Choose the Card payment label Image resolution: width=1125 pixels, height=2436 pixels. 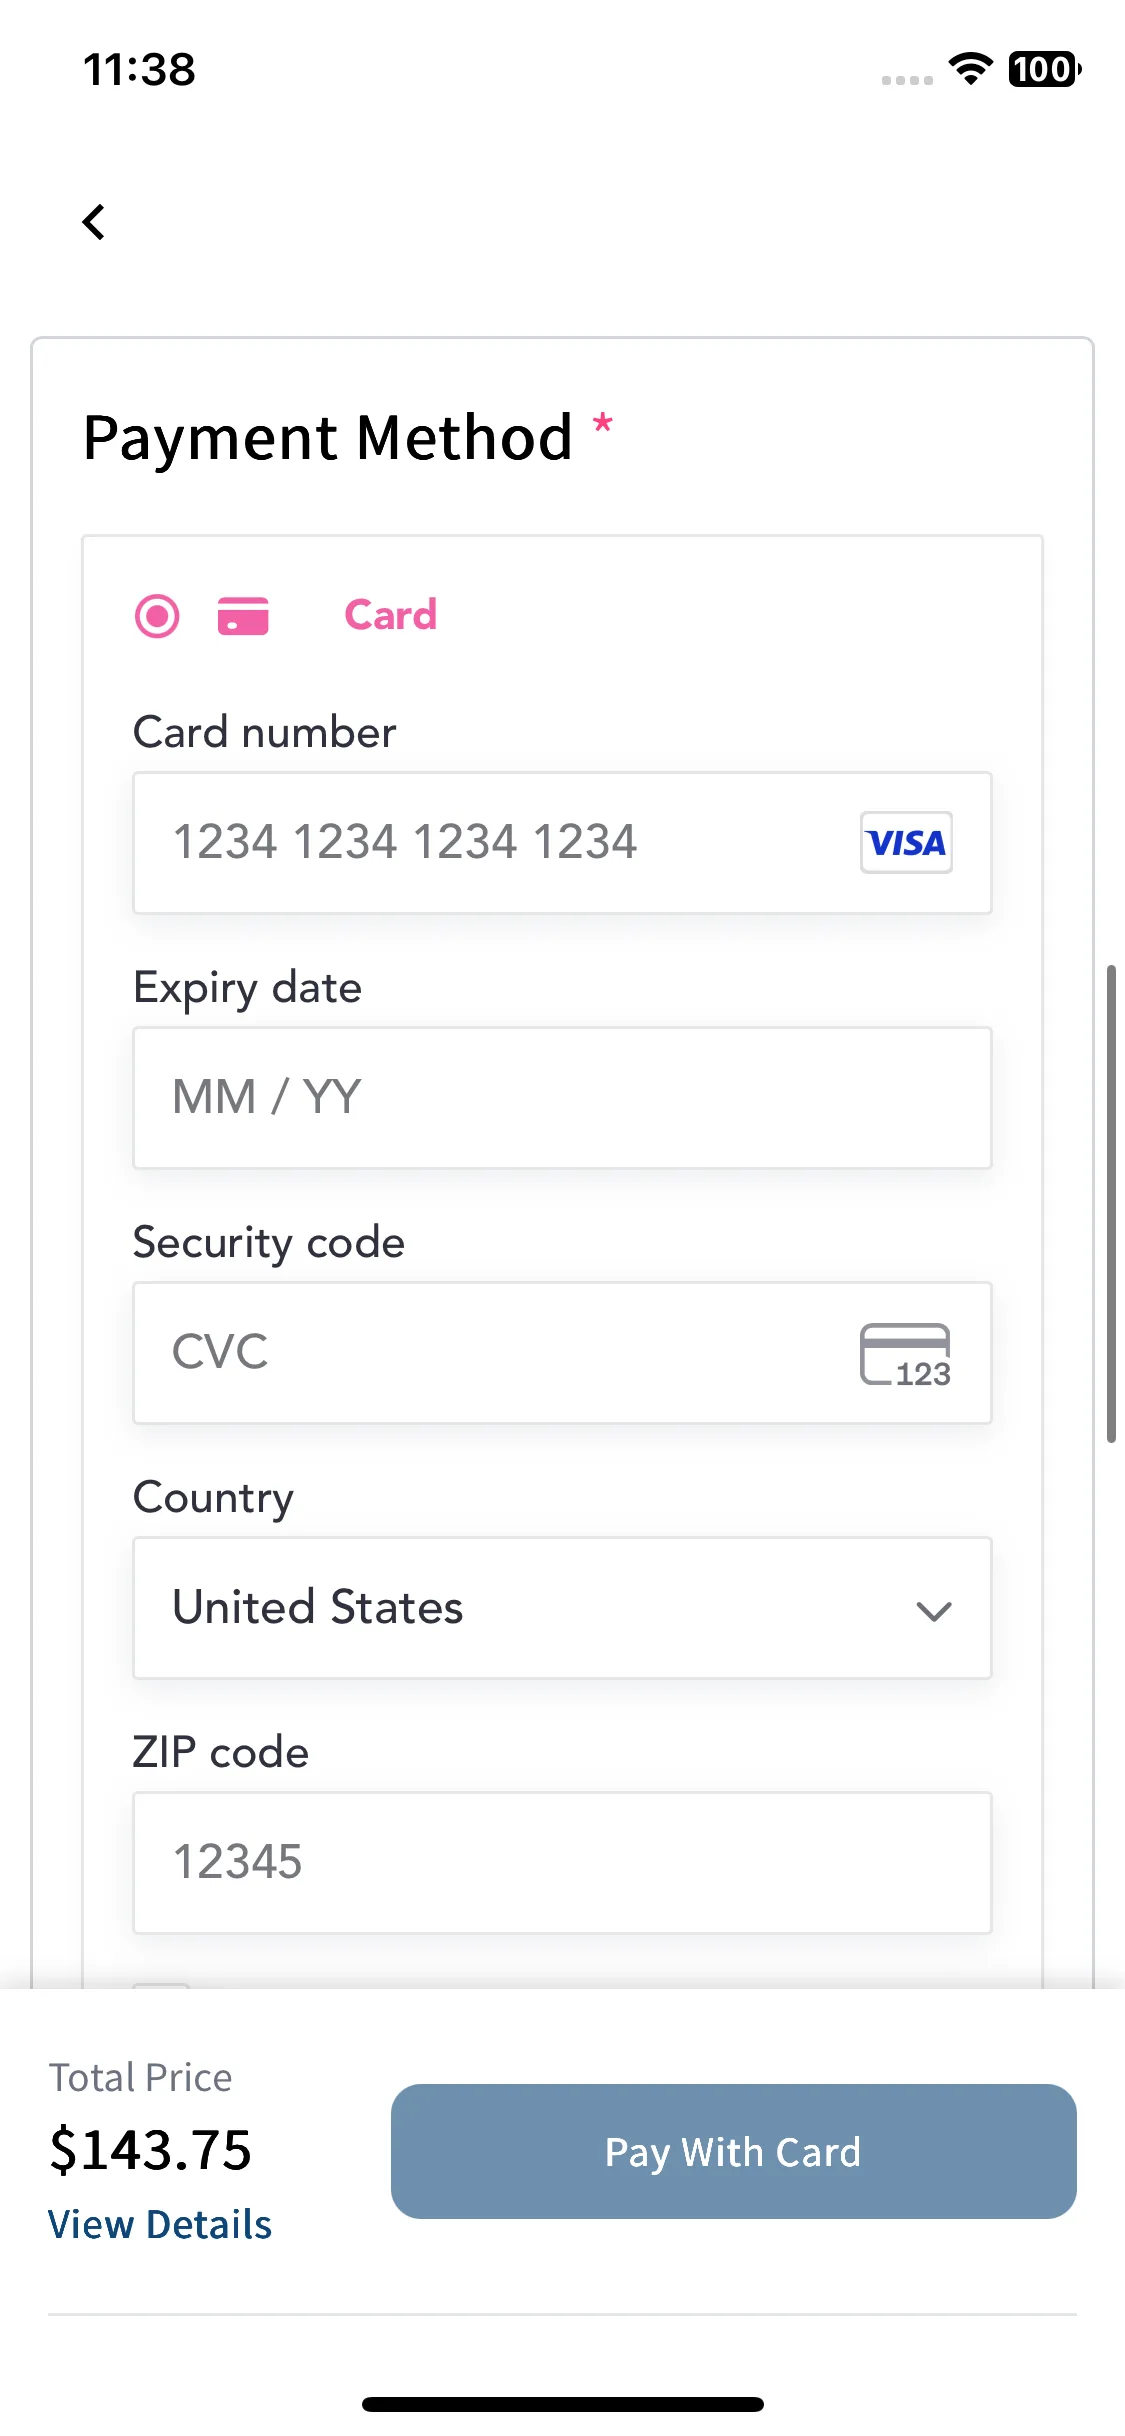point(391,615)
